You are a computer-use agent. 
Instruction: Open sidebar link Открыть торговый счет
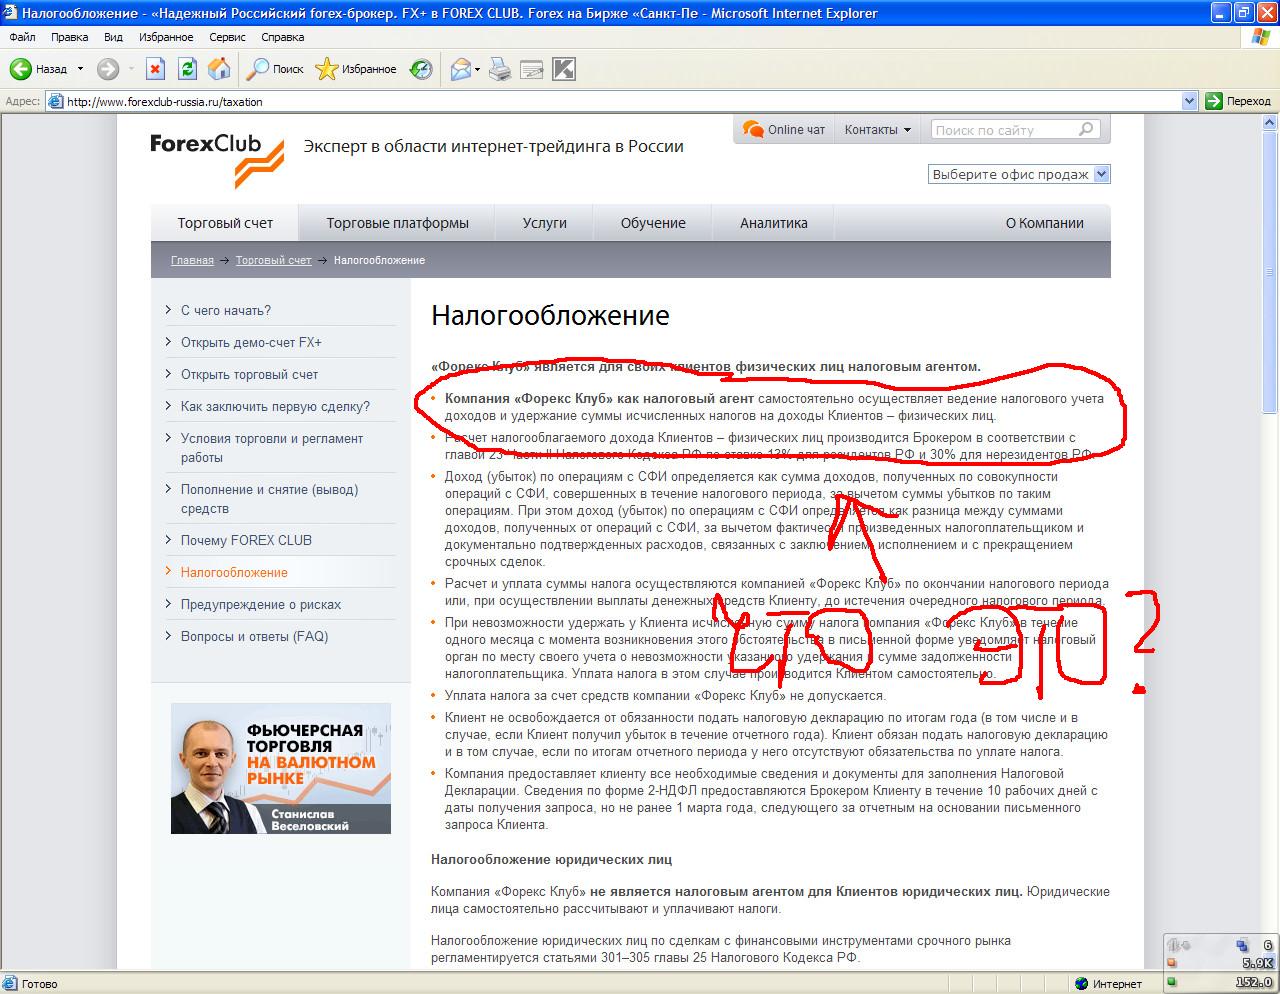[x=249, y=374]
